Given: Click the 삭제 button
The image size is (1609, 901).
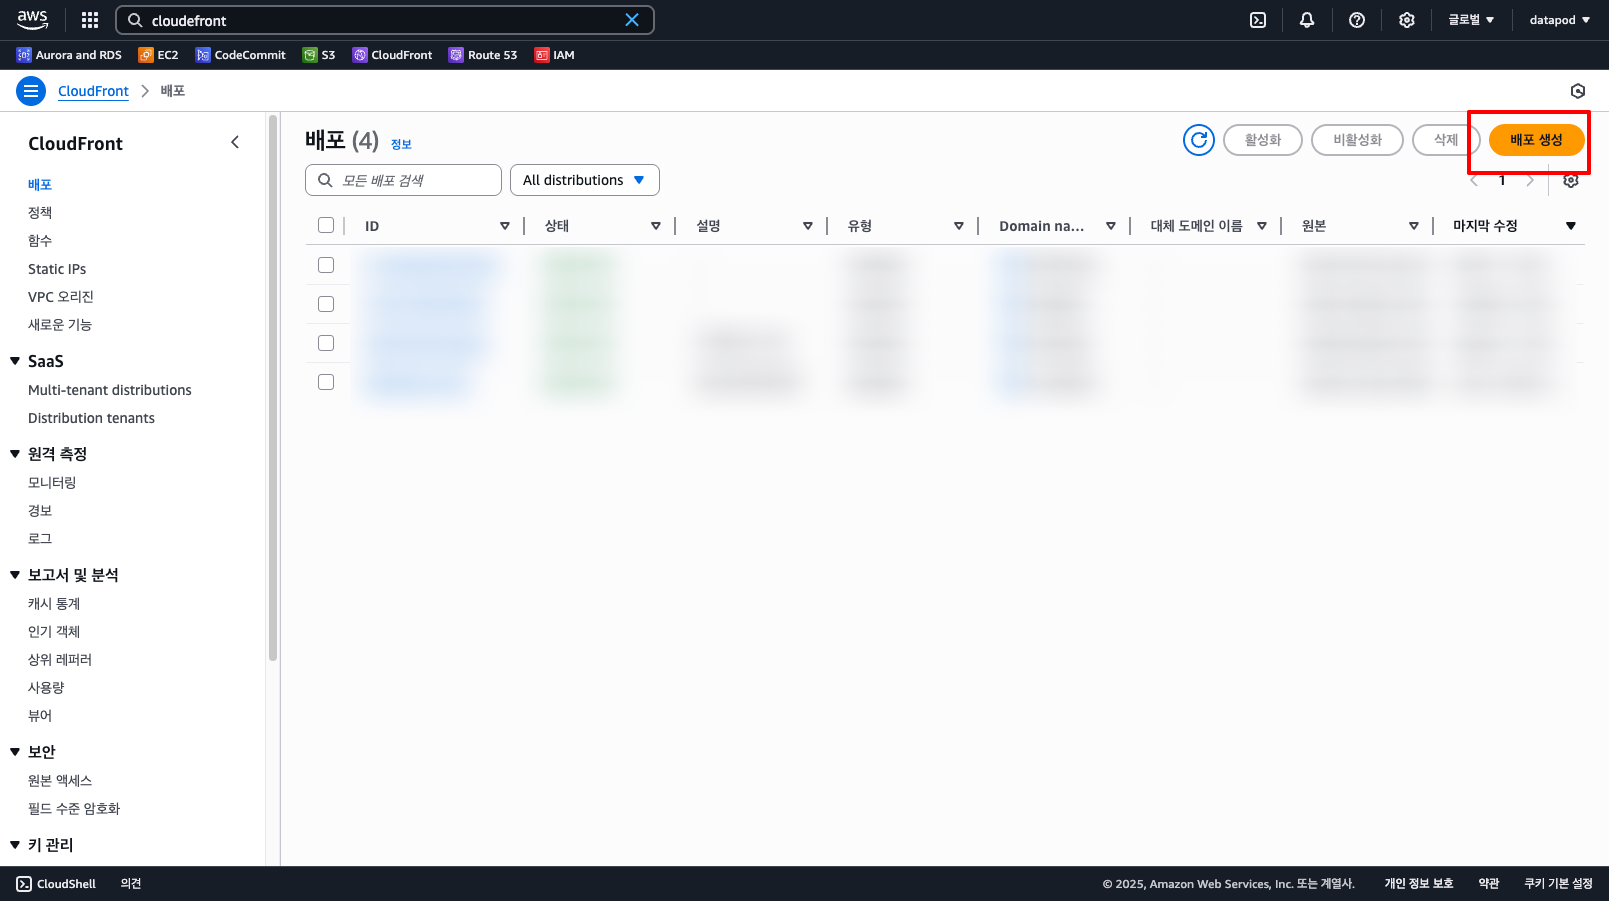Looking at the screenshot, I should click(x=1446, y=140).
